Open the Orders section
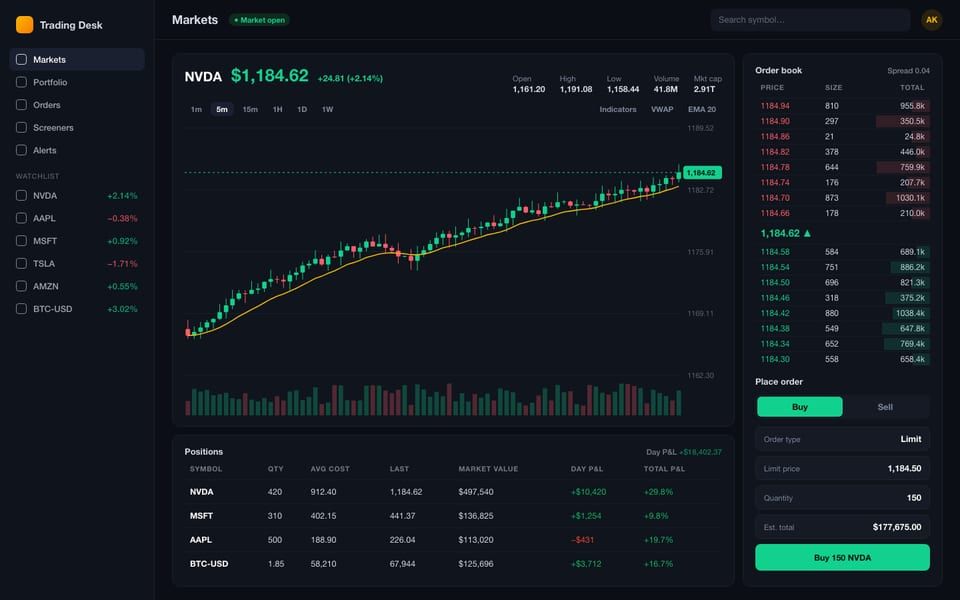This screenshot has height=600, width=960. tap(77, 105)
